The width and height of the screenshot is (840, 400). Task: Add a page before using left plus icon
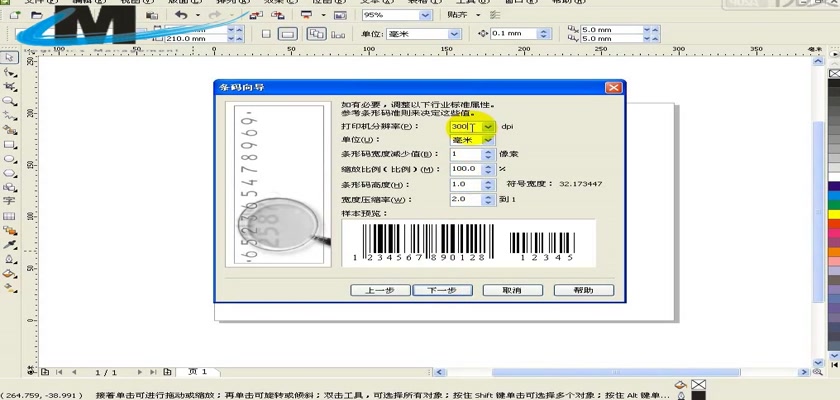[45, 372]
